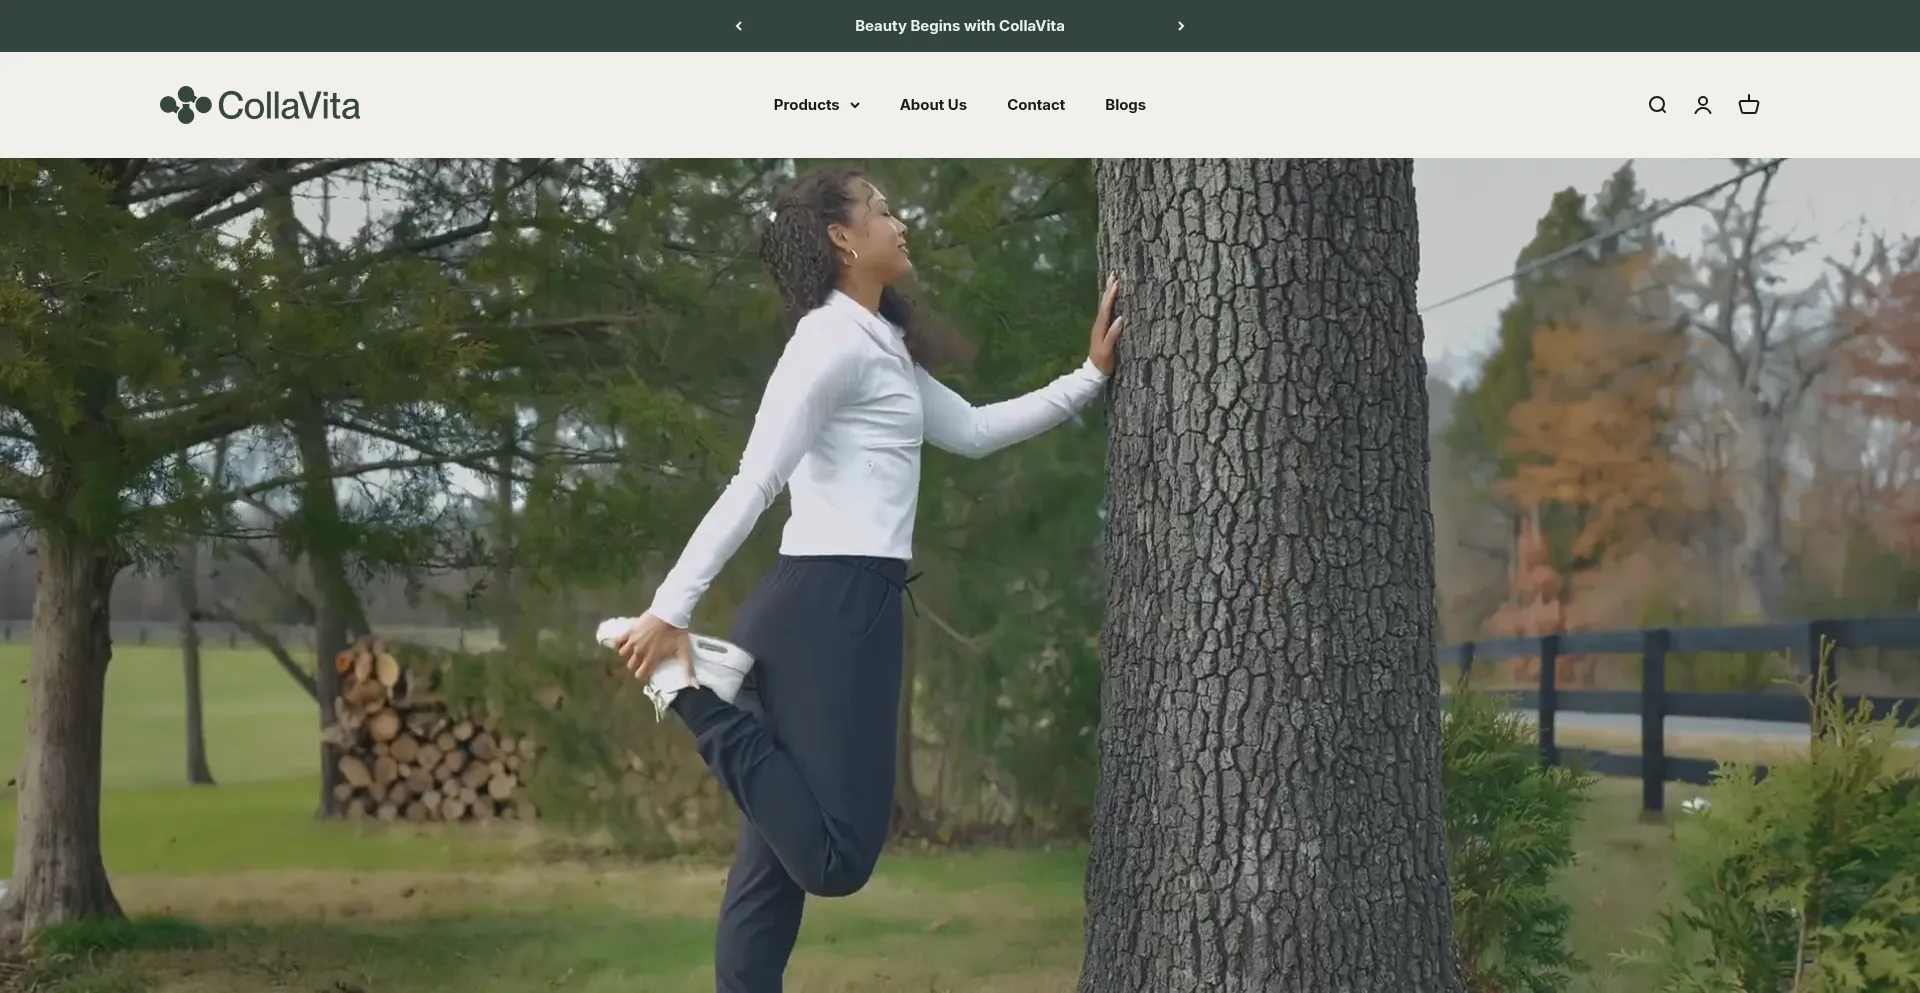Click the orange autumn tree in background

pos(1590,420)
